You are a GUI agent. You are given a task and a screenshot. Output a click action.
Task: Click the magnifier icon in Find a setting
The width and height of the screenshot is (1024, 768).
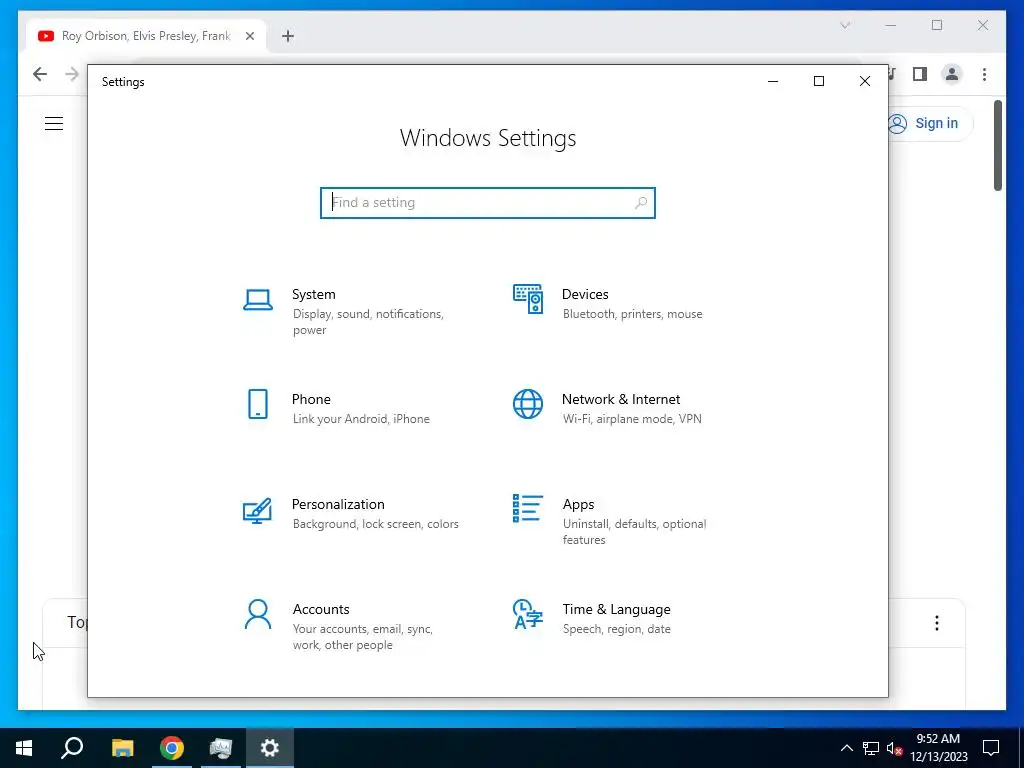coord(641,203)
